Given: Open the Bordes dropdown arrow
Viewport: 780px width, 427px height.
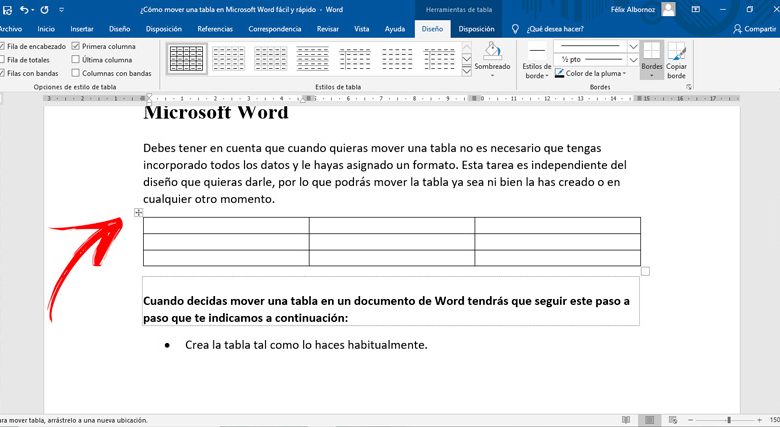Looking at the screenshot, I should [x=651, y=76].
